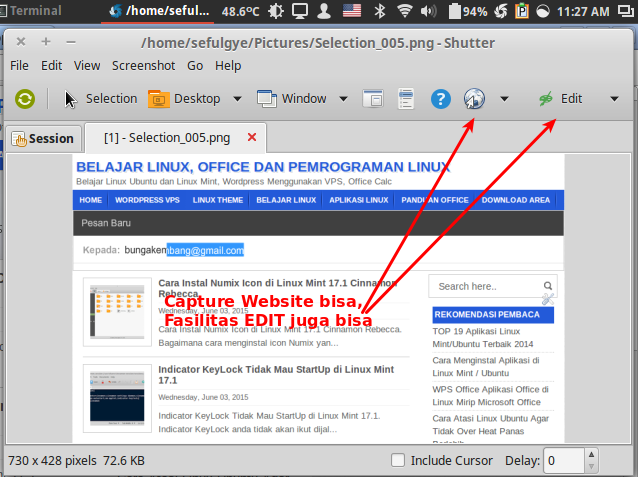Viewport: 638px width, 477px height.
Task: Click the green Redo last screenshot icon
Action: pyautogui.click(x=25, y=99)
